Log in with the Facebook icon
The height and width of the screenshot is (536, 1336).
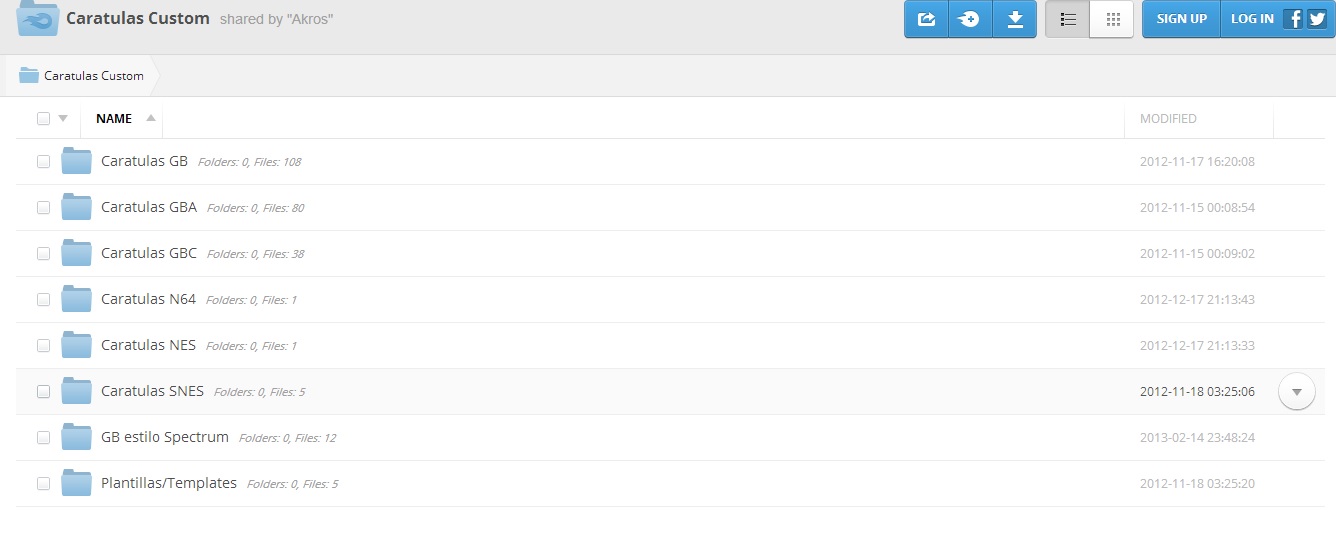click(1293, 18)
